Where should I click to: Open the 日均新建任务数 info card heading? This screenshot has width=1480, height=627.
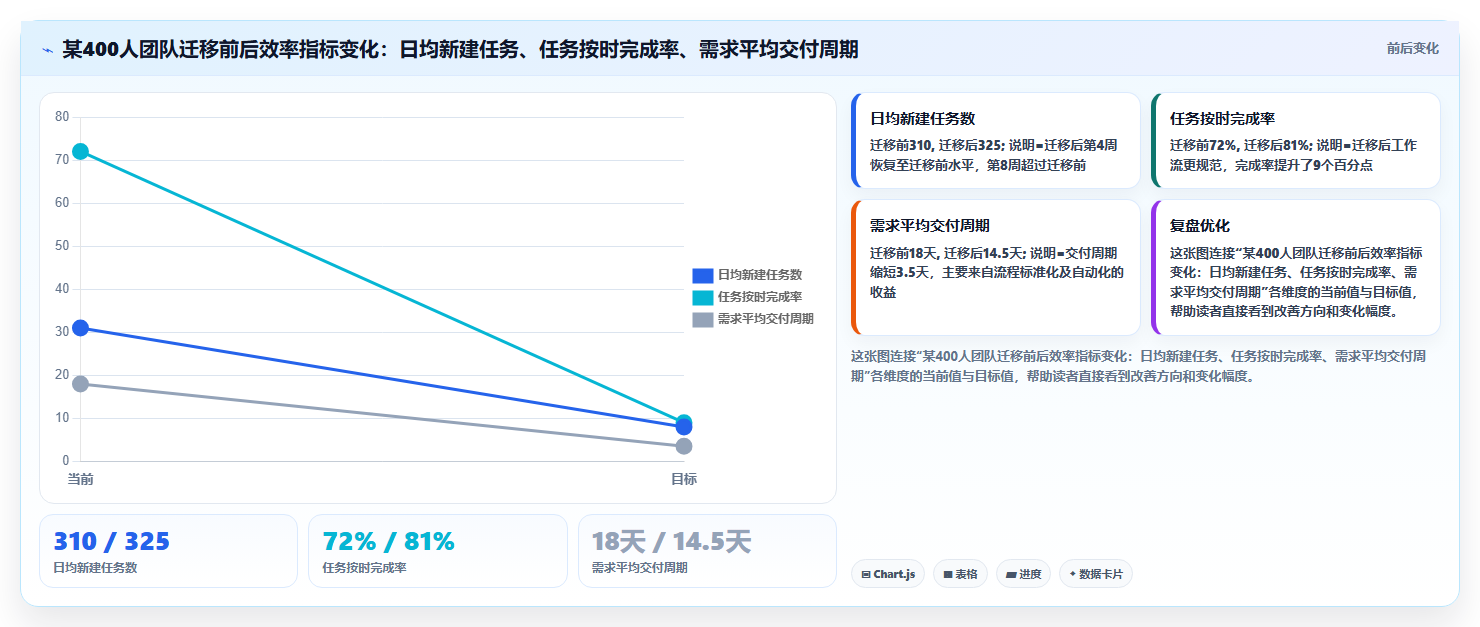[922, 119]
